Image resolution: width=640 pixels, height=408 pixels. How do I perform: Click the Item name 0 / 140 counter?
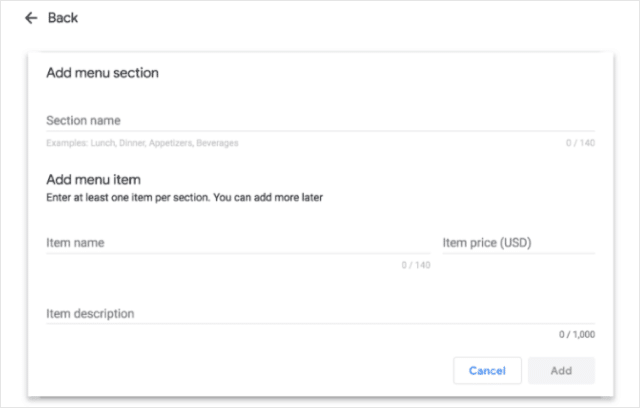pyautogui.click(x=416, y=265)
